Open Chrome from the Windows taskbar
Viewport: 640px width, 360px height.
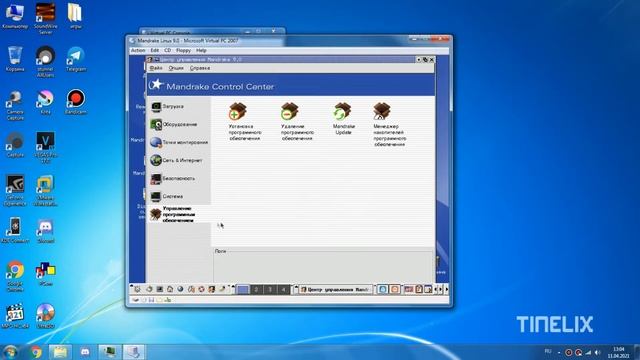click(x=36, y=352)
